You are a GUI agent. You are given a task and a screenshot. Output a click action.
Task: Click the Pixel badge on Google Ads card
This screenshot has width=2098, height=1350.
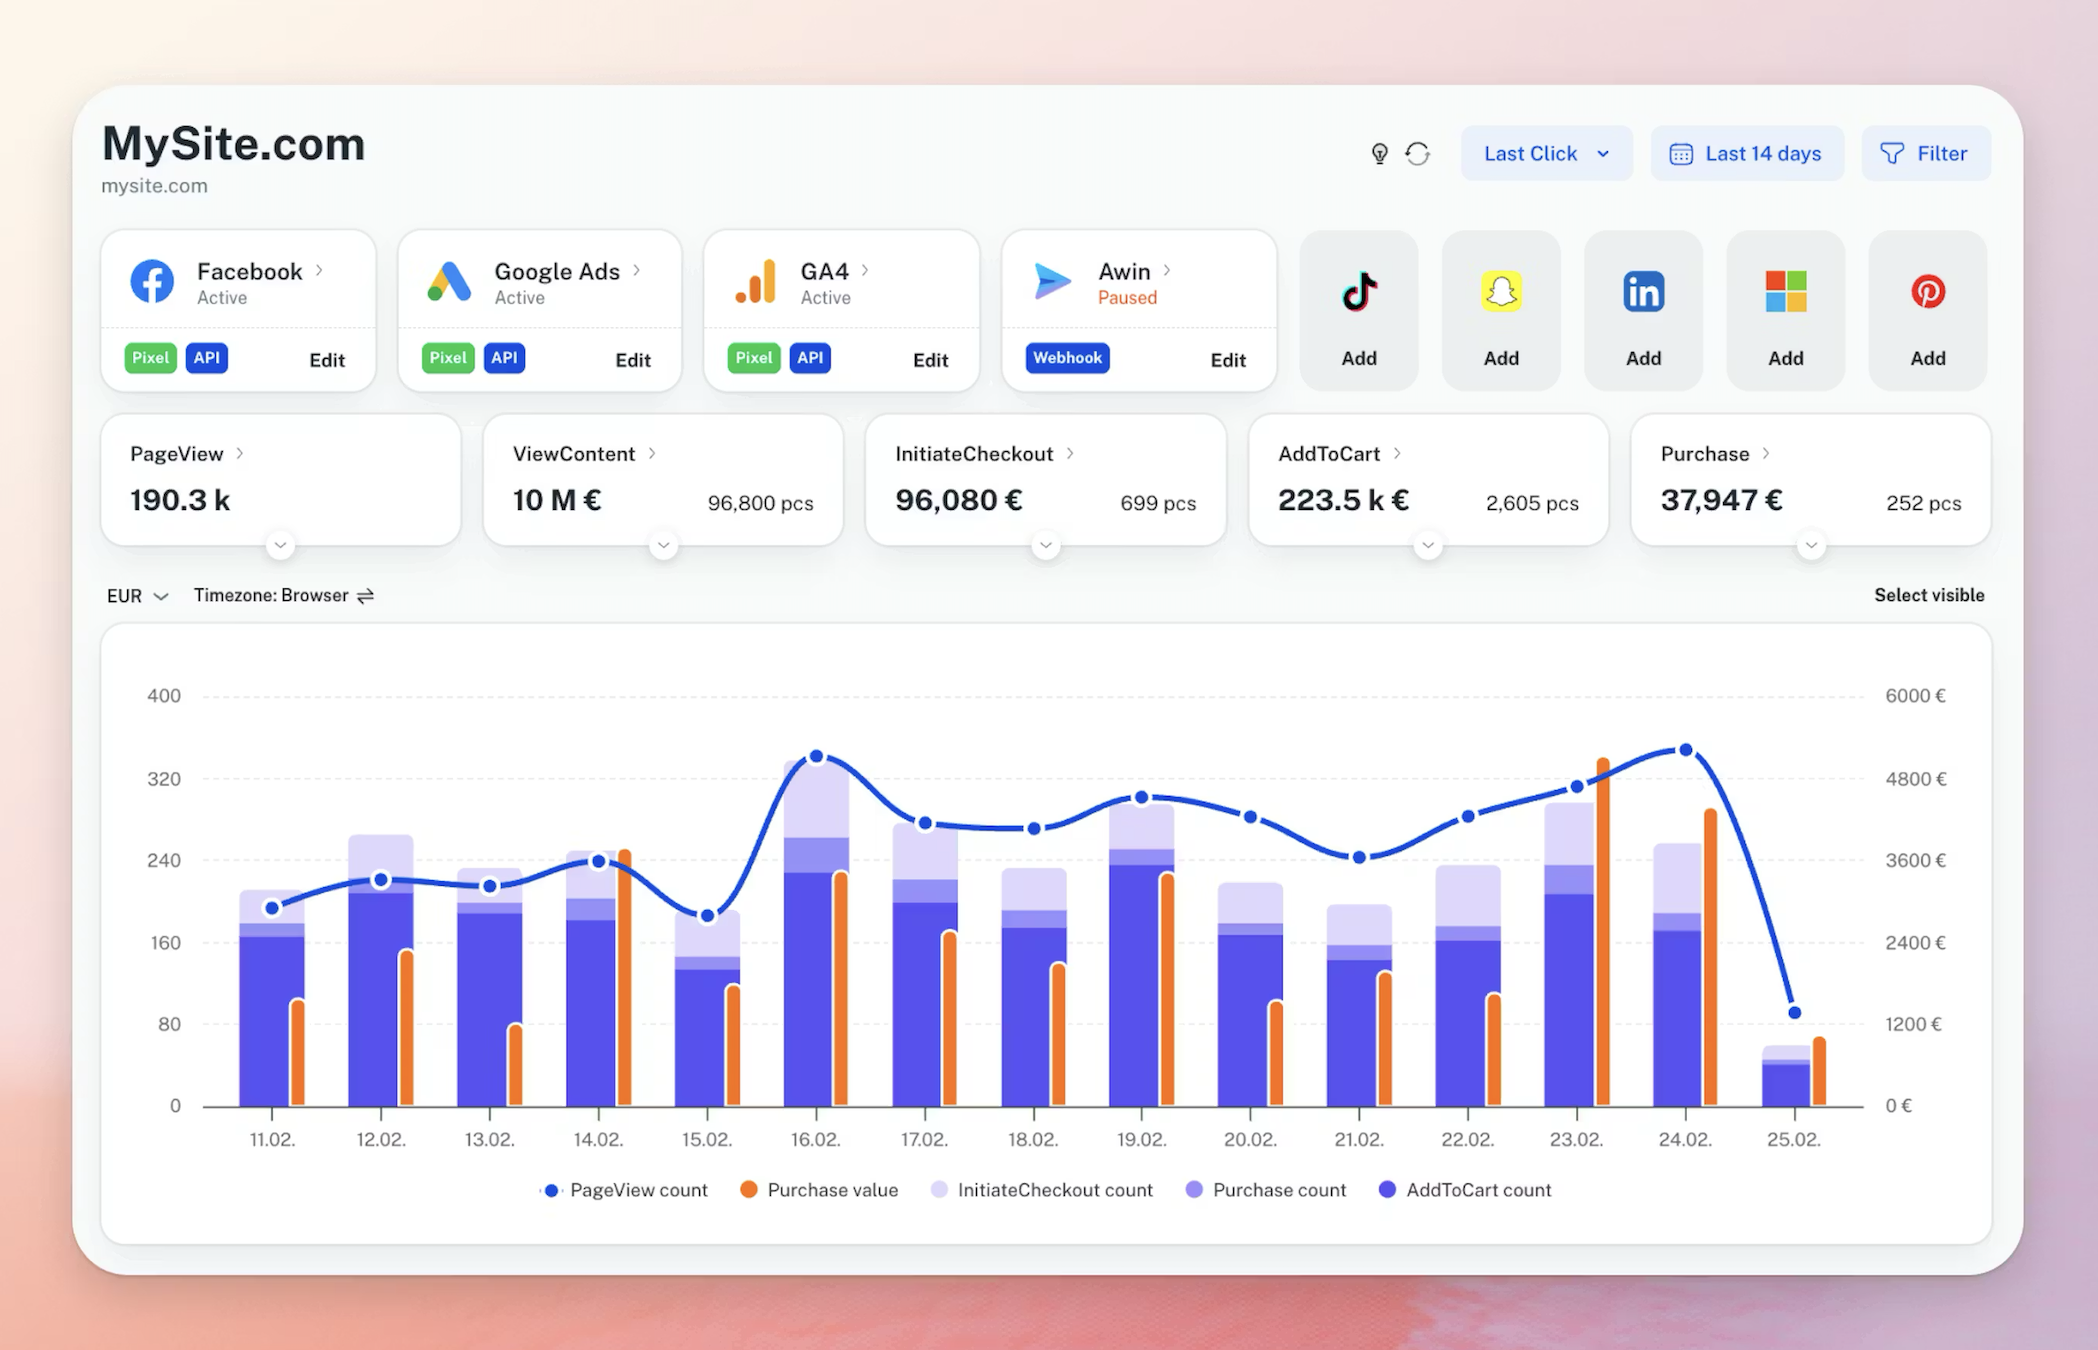(x=447, y=358)
